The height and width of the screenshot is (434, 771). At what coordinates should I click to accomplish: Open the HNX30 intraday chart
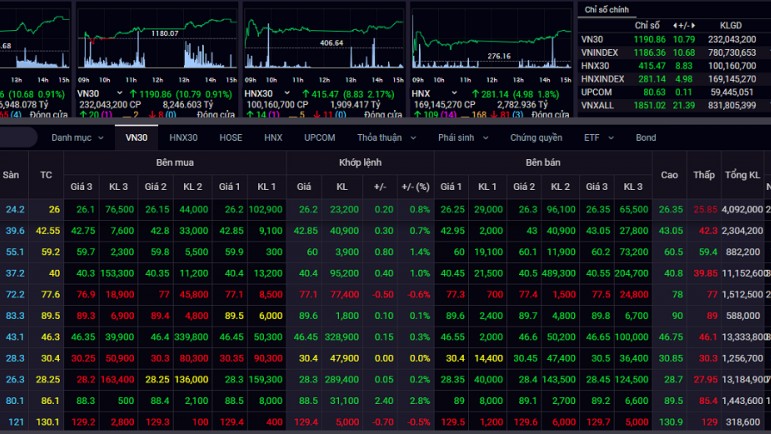coord(323,45)
